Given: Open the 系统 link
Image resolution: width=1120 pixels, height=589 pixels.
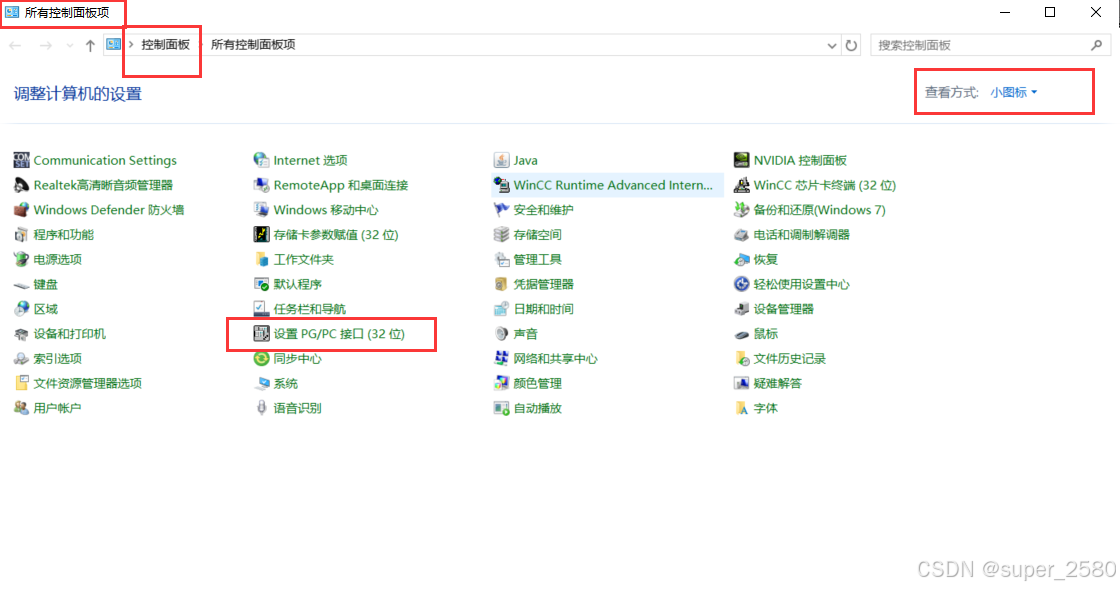Looking at the screenshot, I should pos(286,383).
